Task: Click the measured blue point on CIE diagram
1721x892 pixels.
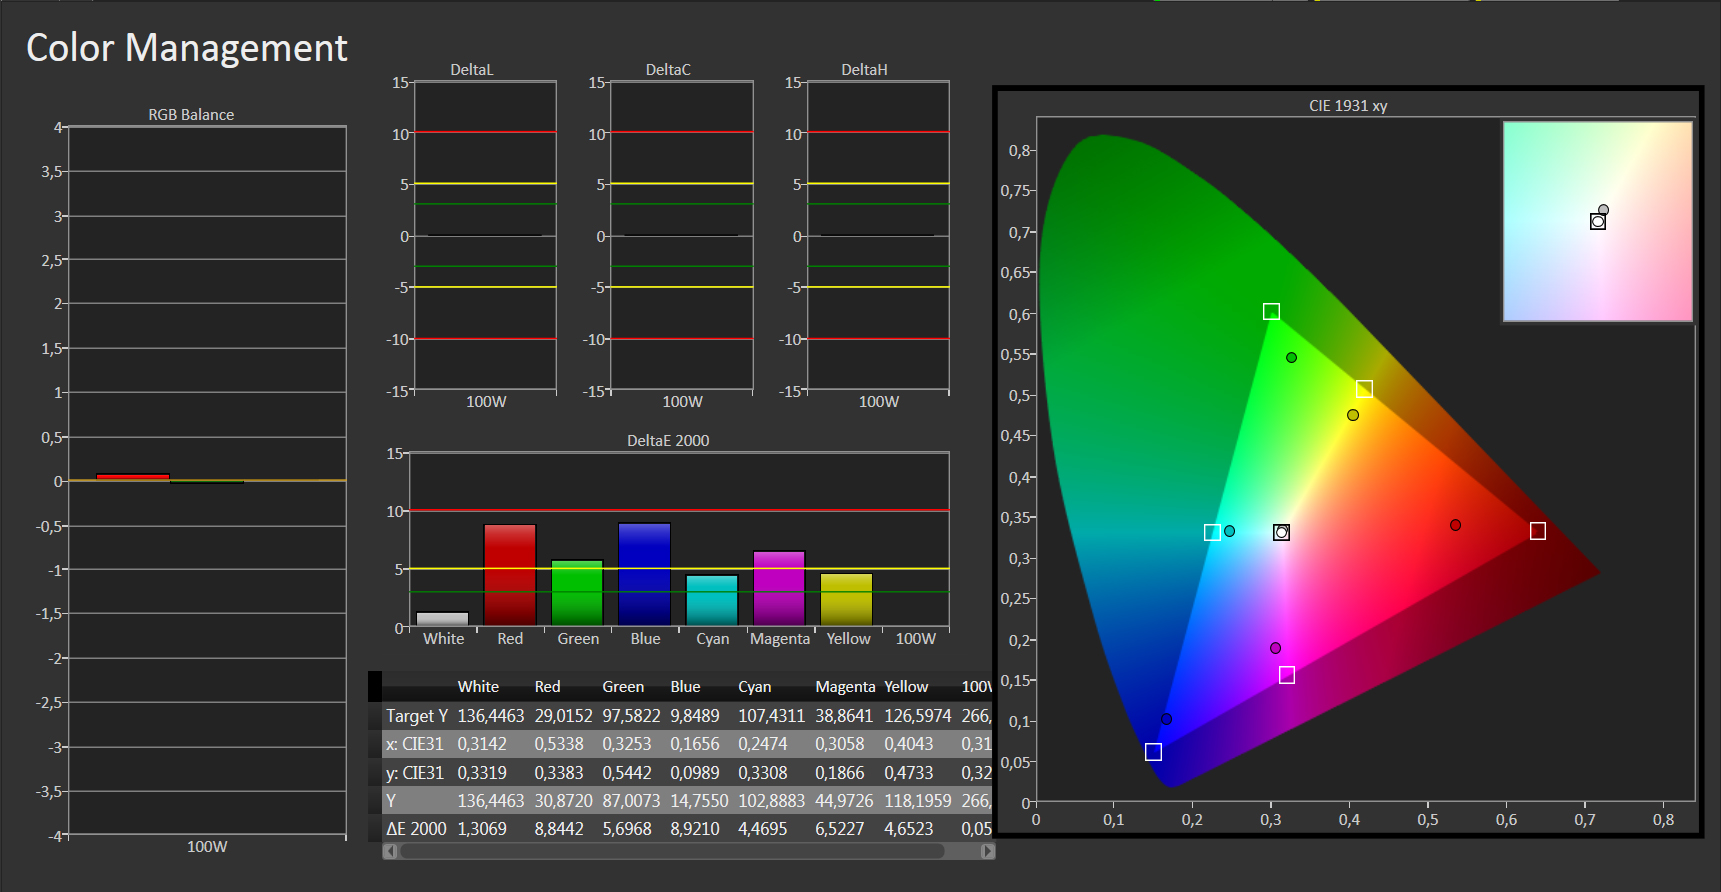Action: [1166, 719]
